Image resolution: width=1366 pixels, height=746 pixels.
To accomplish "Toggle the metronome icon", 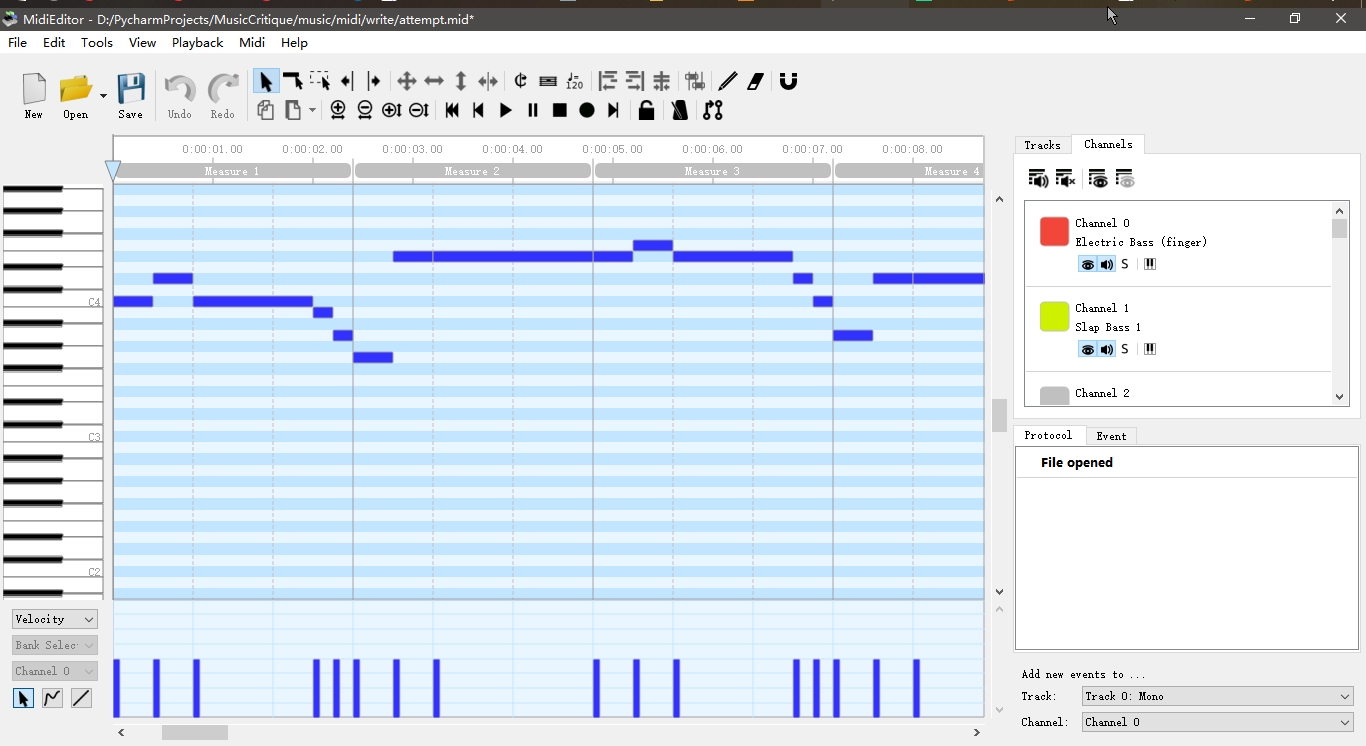I will point(680,110).
